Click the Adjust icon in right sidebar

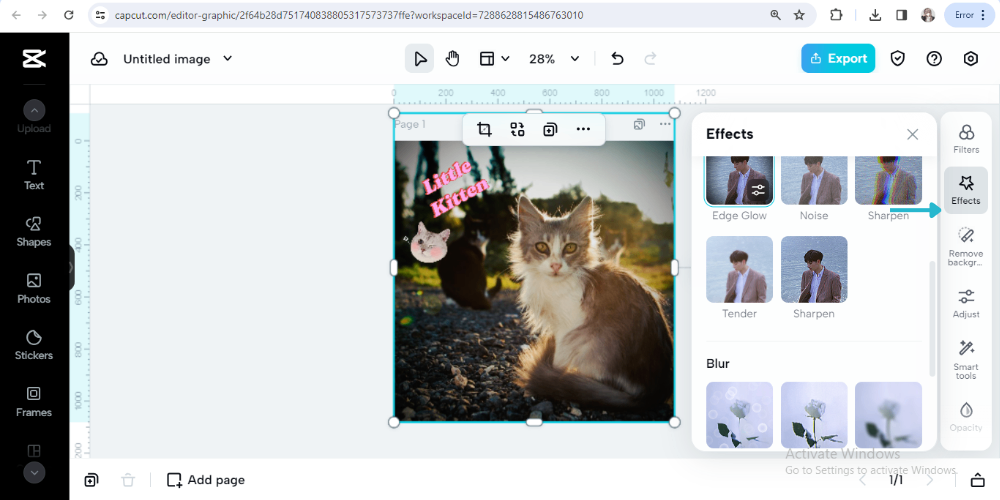pos(966,302)
